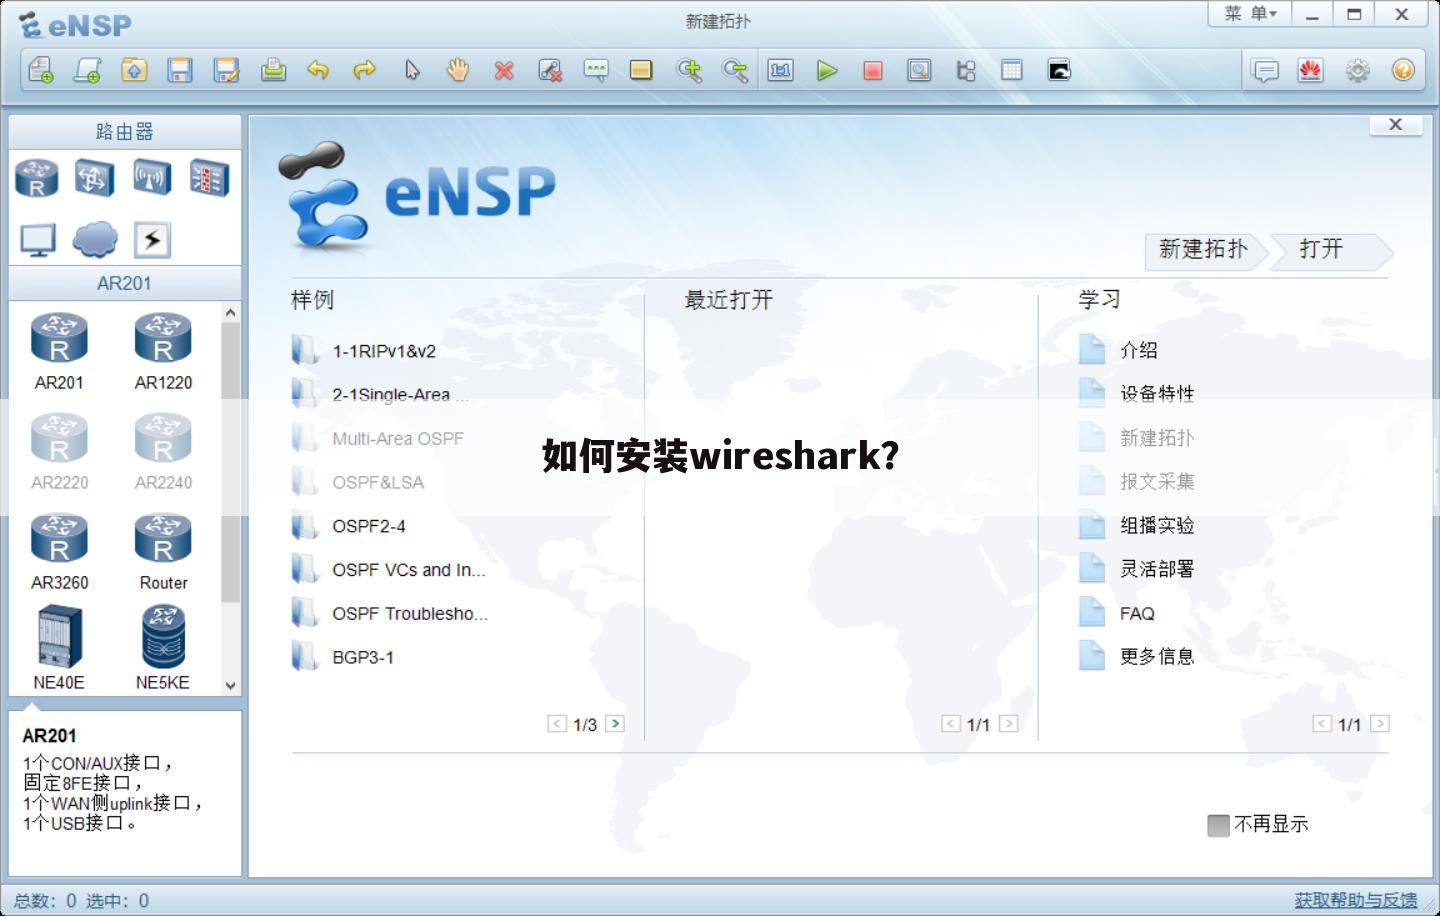The image size is (1440, 916).
Task: Go to next page of samples list
Action: click(x=615, y=723)
